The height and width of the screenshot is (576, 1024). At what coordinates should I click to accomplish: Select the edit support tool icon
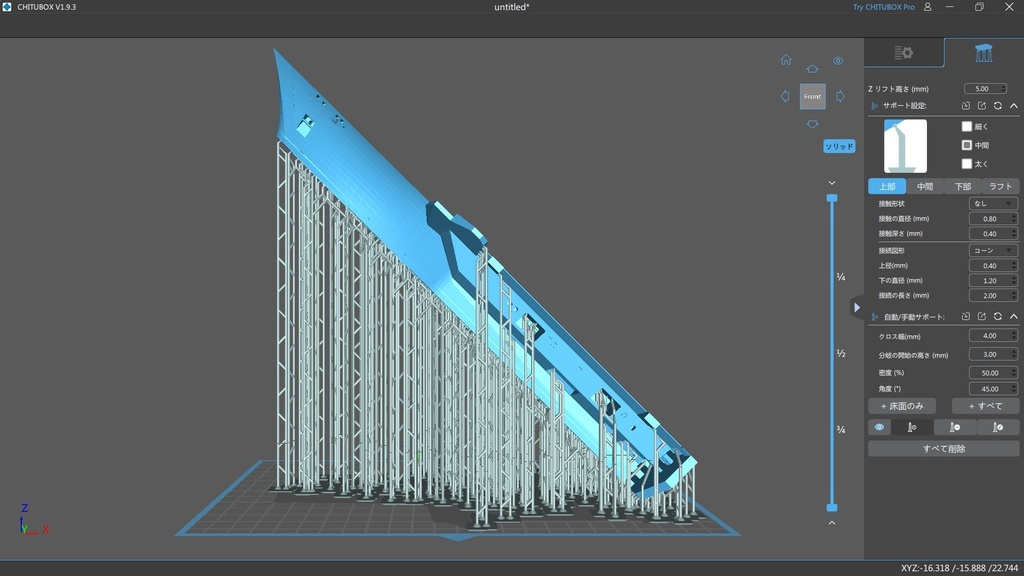click(x=998, y=427)
